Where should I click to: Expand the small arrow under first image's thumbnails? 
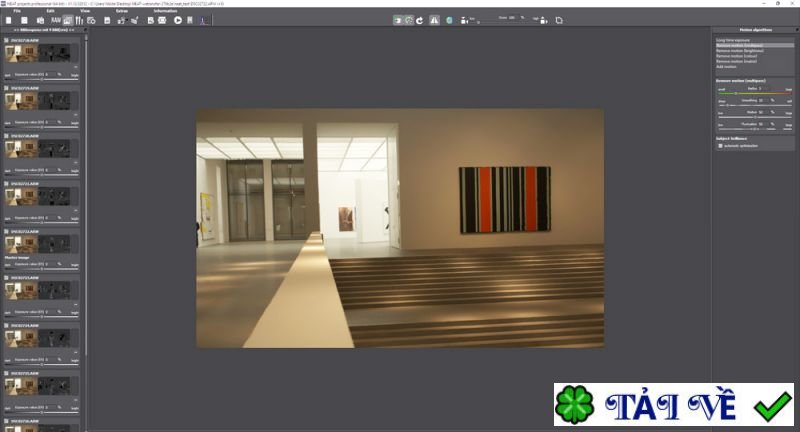[76, 67]
